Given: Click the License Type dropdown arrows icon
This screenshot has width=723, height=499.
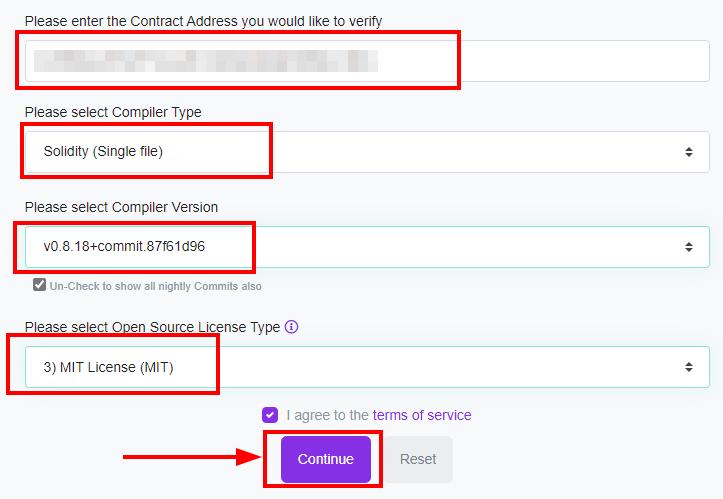Looking at the screenshot, I should pos(688,367).
